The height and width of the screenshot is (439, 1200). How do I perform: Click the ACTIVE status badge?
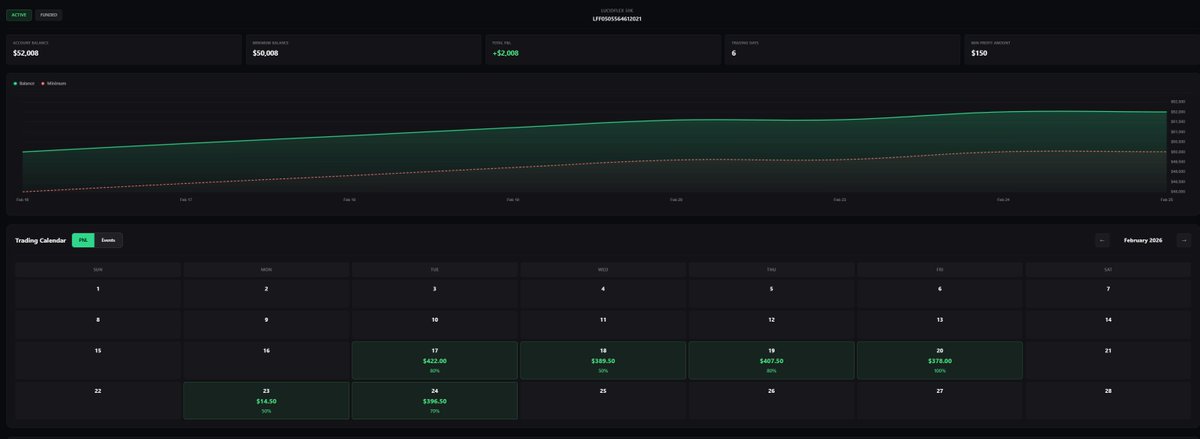coord(19,15)
